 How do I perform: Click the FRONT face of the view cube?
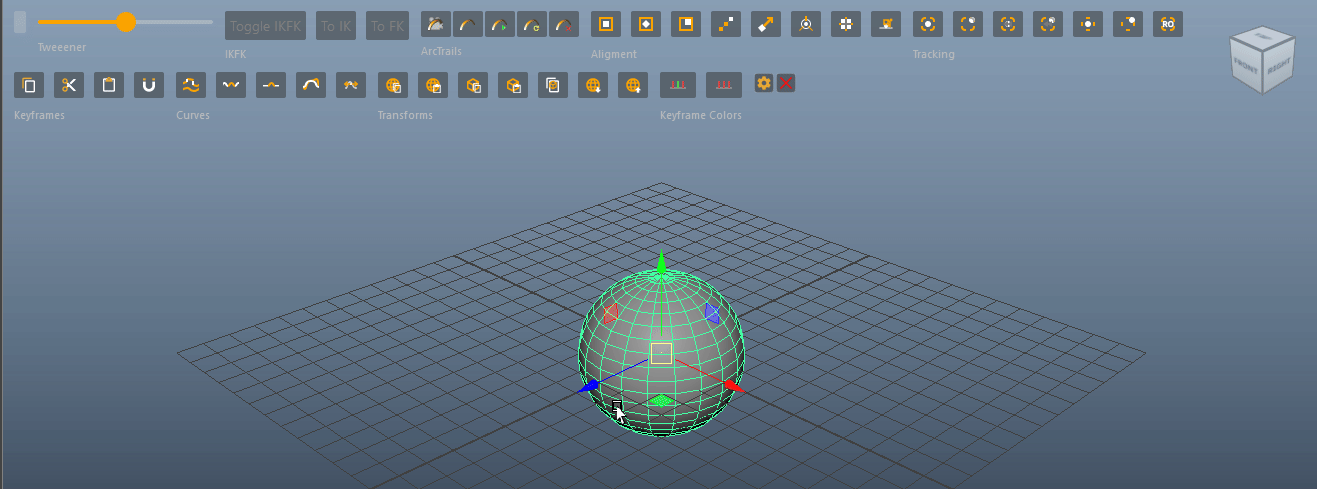point(1246,67)
